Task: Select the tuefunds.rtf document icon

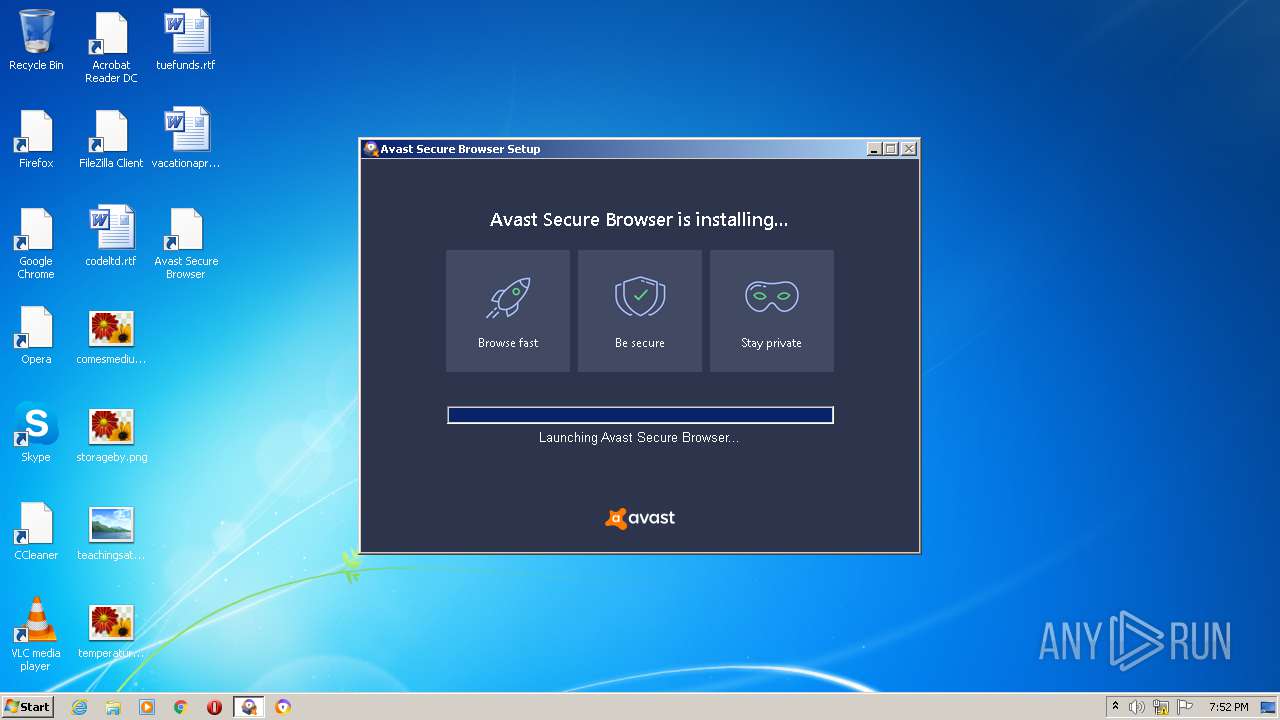Action: (x=186, y=40)
